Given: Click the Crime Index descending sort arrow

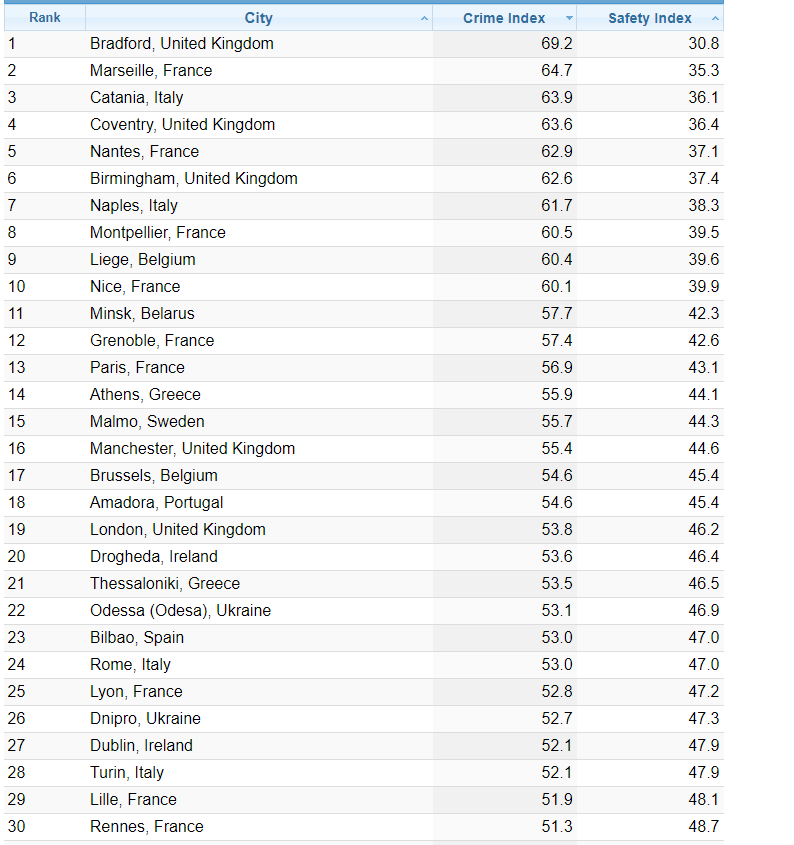Looking at the screenshot, I should click(x=569, y=19).
